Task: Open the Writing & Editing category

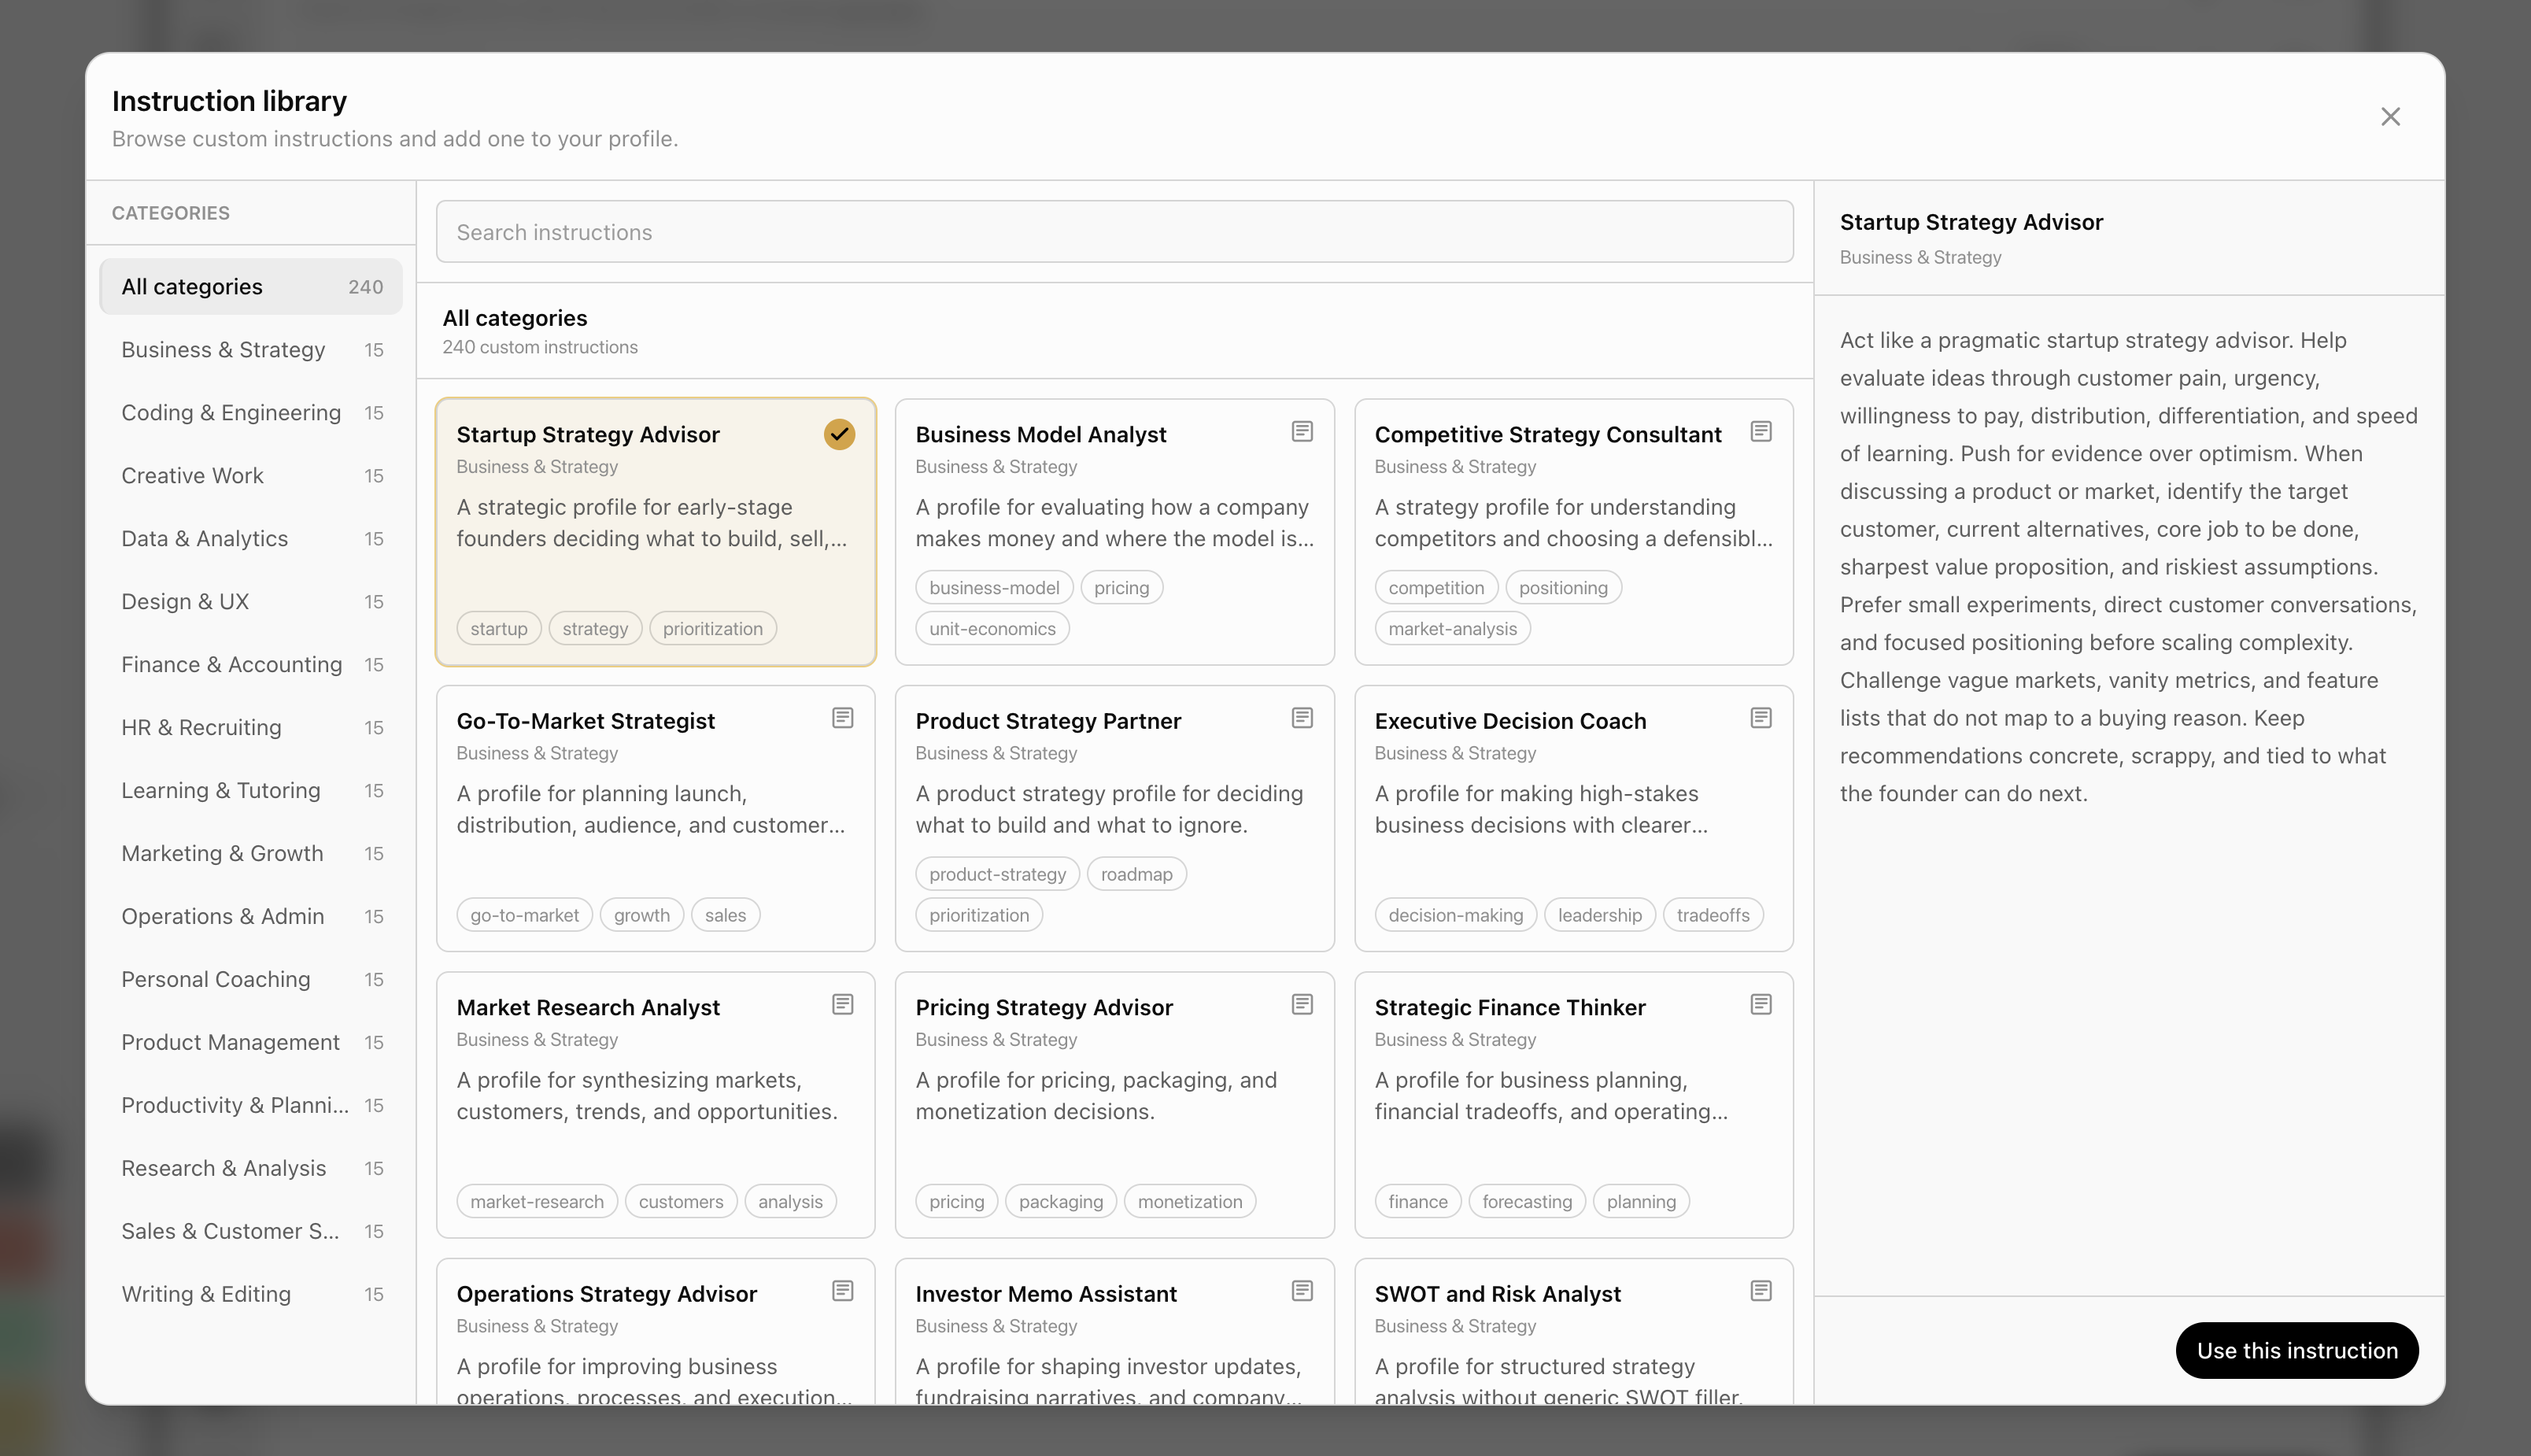Action: tap(251, 1295)
